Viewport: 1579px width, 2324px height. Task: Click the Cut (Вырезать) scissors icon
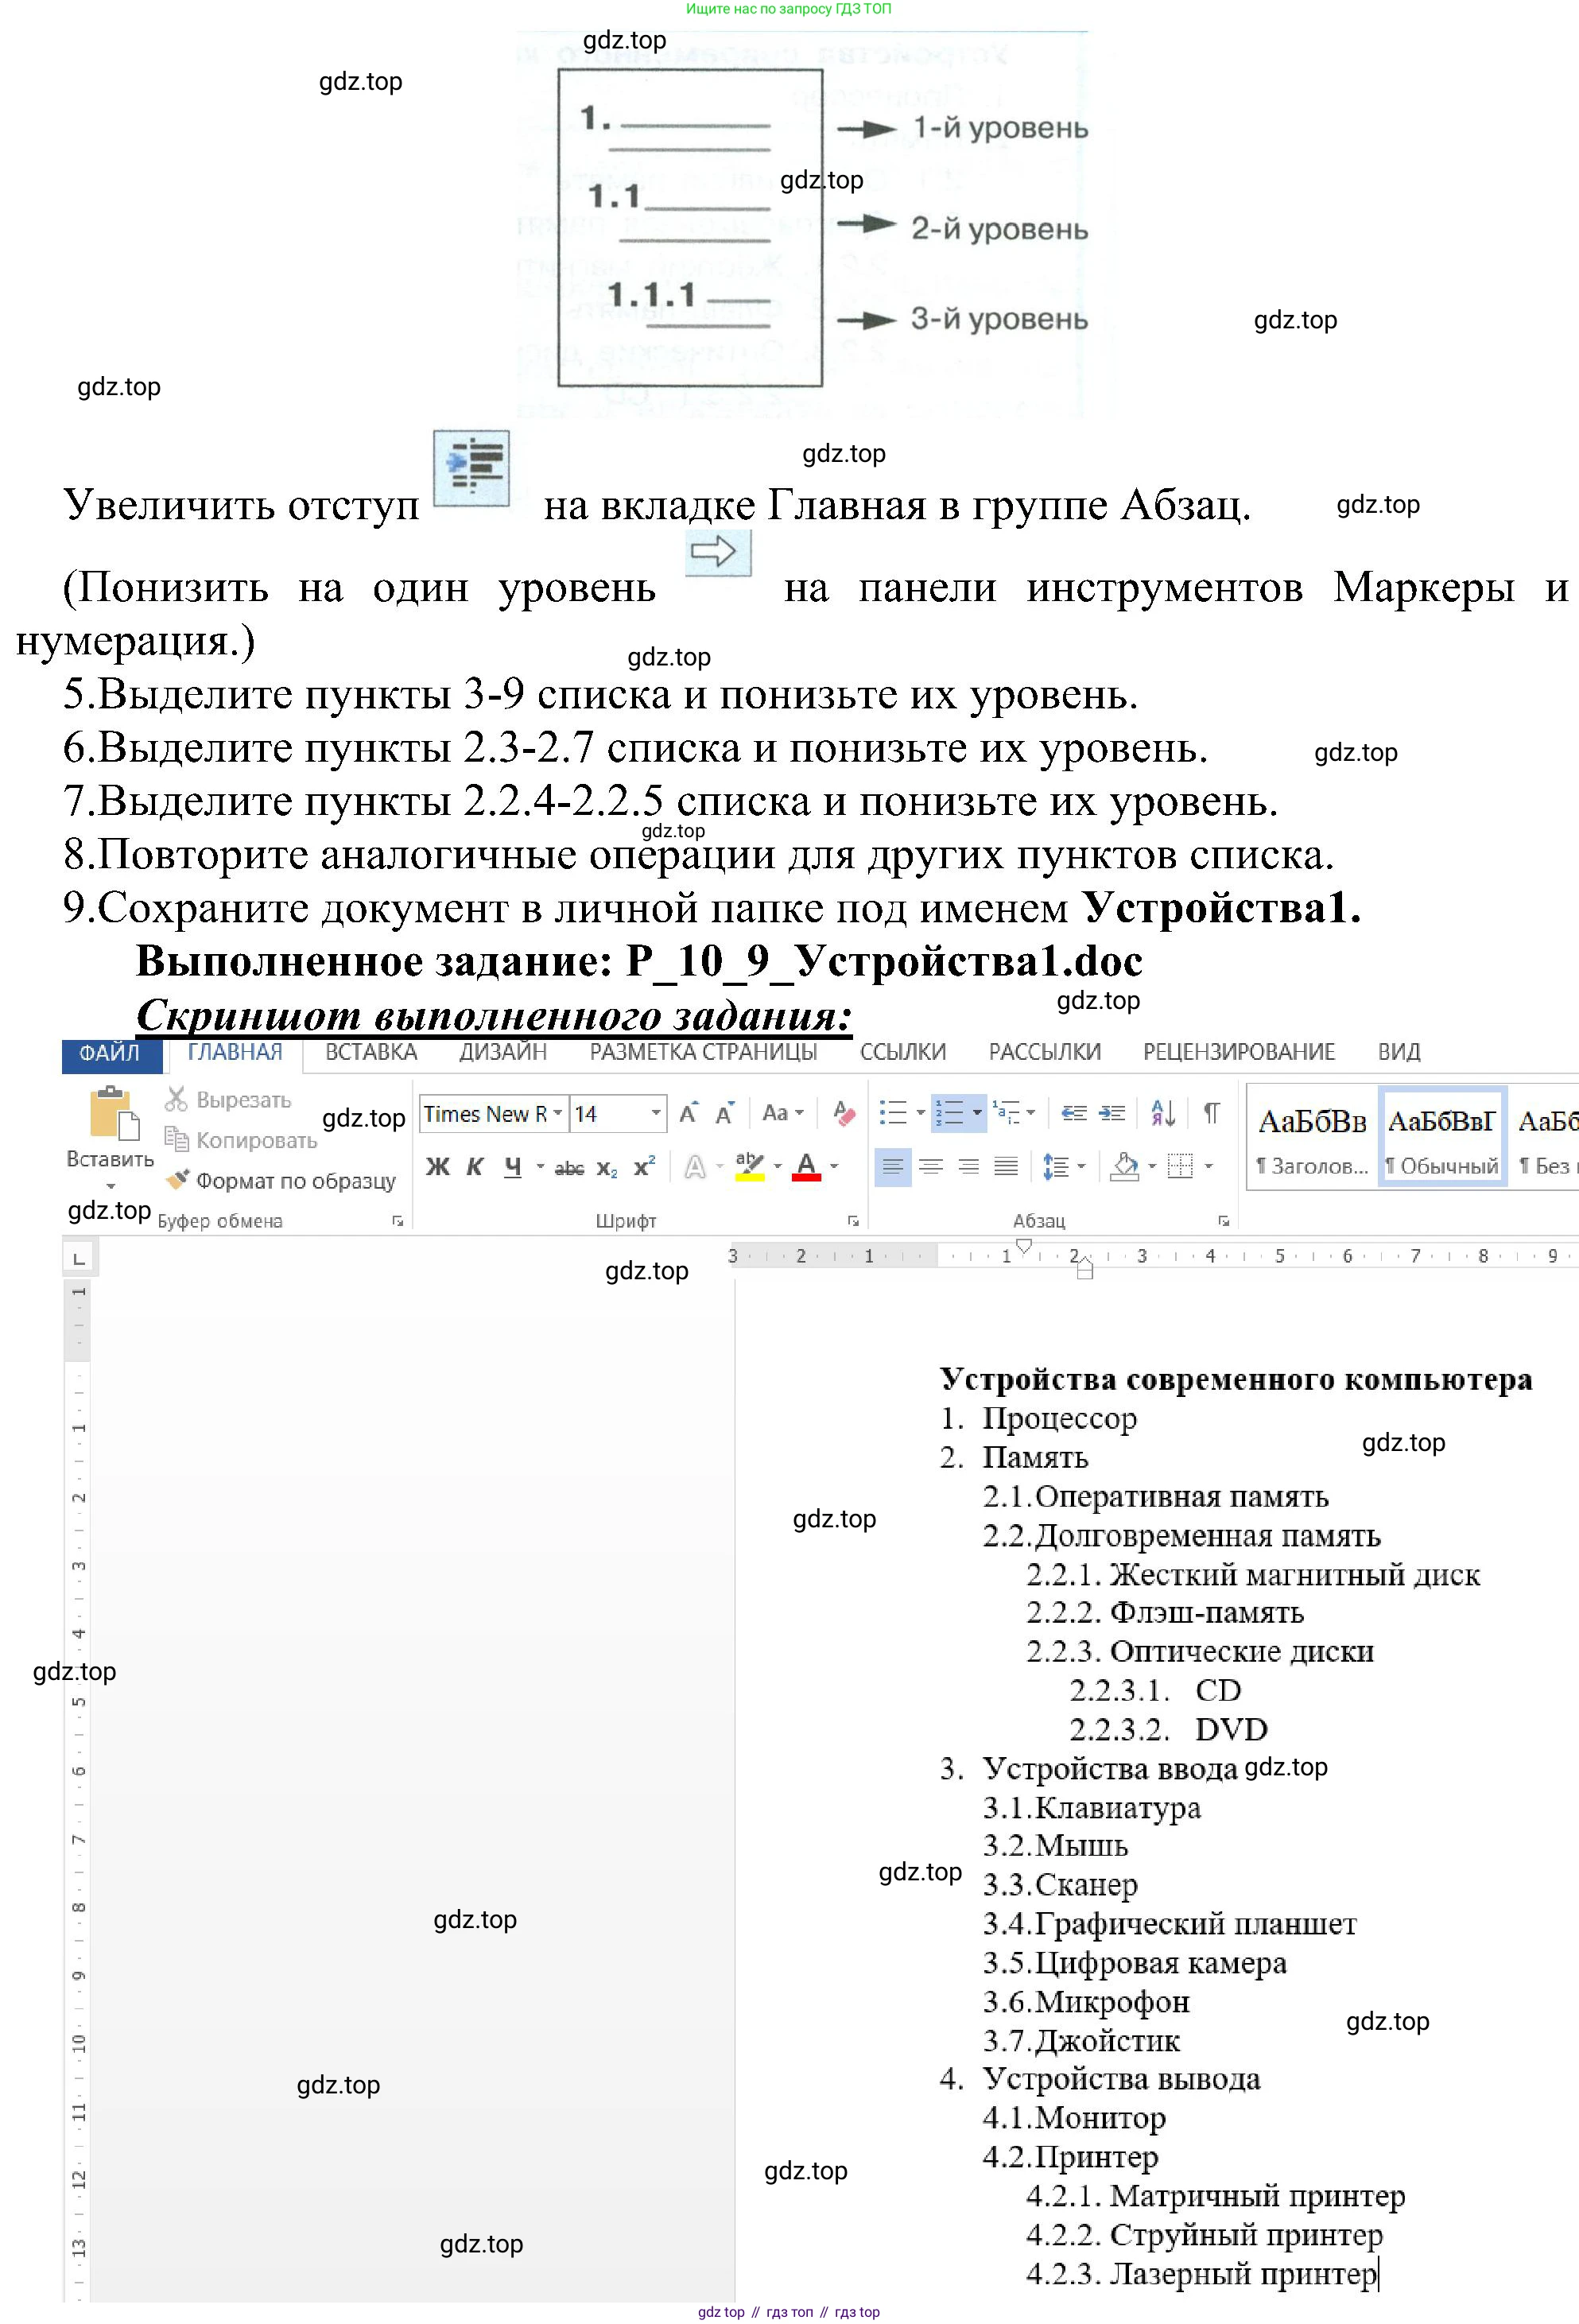click(x=176, y=1099)
